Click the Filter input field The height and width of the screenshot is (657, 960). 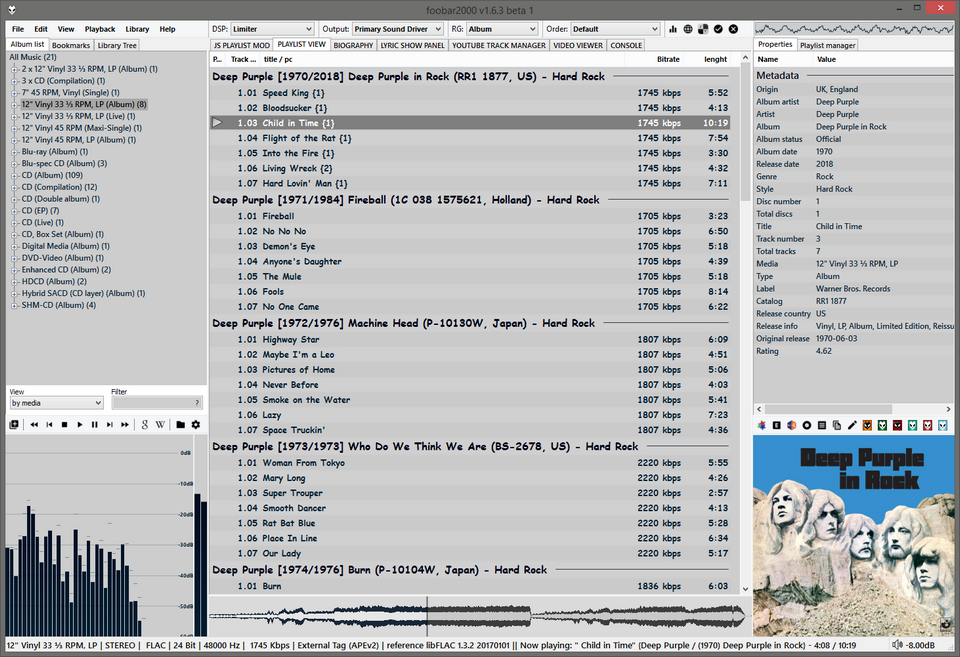click(x=157, y=403)
